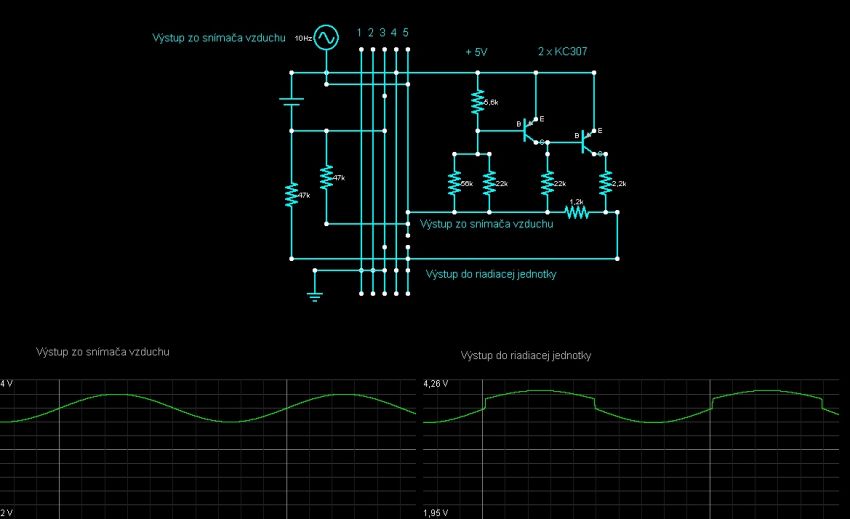The image size is (850, 519).
Task: Click 'Výstup zo snímača vzduchu' beside the 10Hz source
Action: pyautogui.click(x=218, y=38)
